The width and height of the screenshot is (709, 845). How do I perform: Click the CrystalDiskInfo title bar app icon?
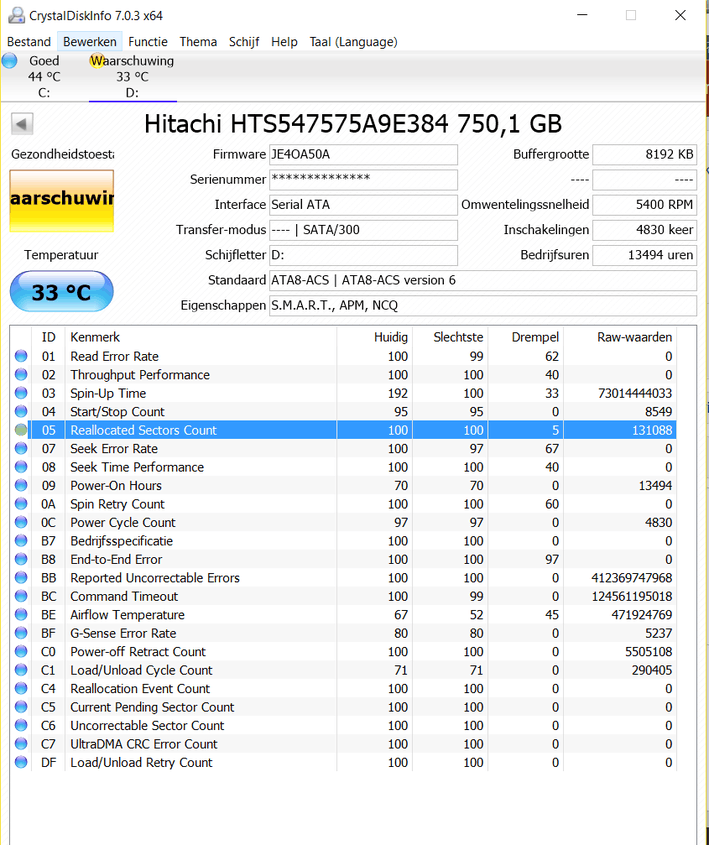click(x=17, y=15)
